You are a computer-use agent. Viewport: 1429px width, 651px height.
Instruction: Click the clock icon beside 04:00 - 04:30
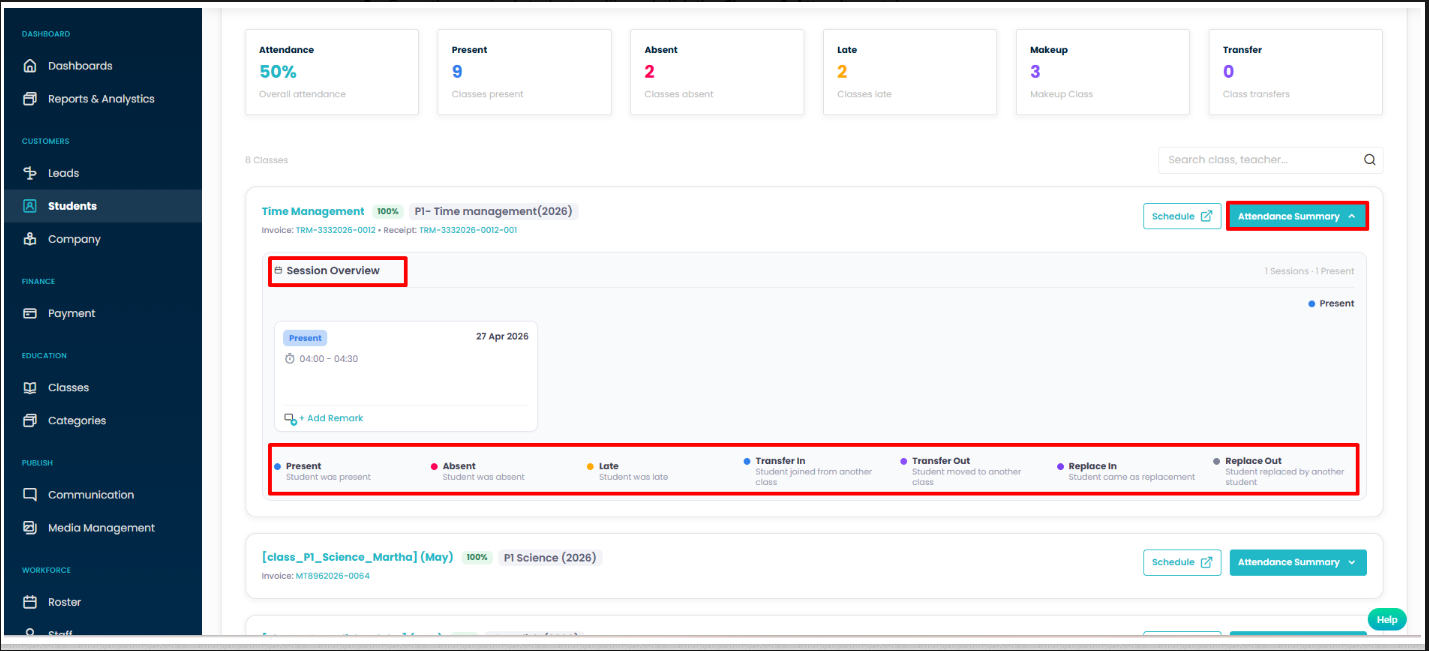pyautogui.click(x=290, y=358)
